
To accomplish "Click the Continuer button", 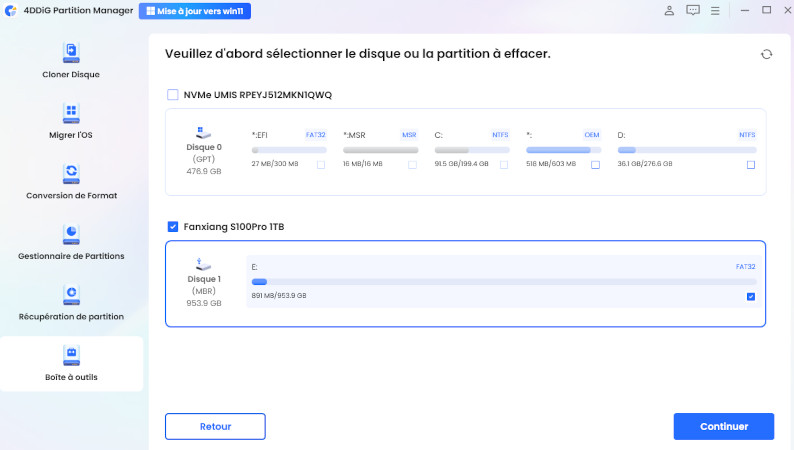I will [724, 426].
